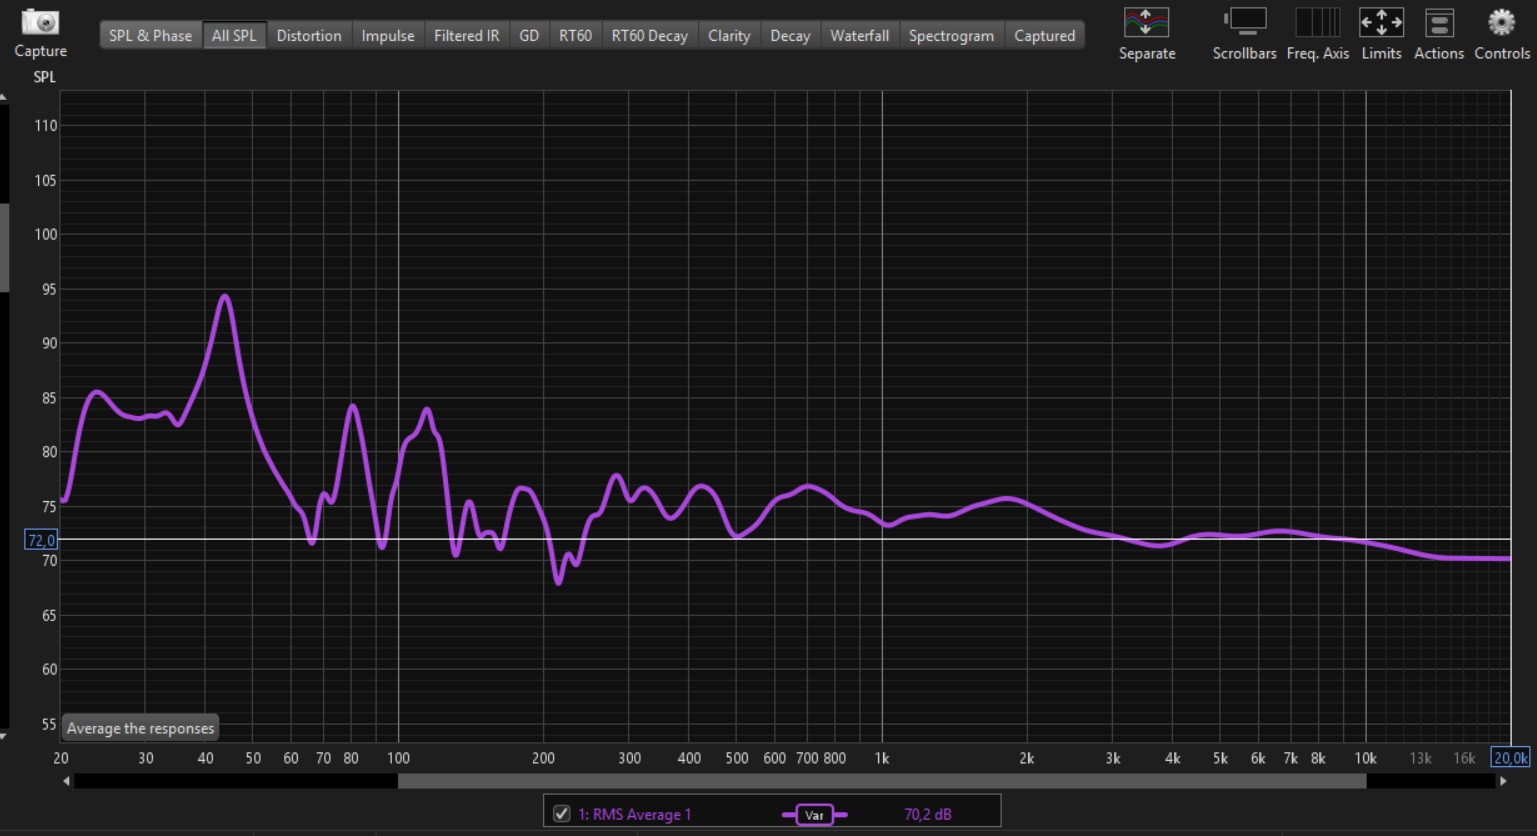
Task: Uncheck the RMS Average 1 trace checkbox
Action: 562,814
